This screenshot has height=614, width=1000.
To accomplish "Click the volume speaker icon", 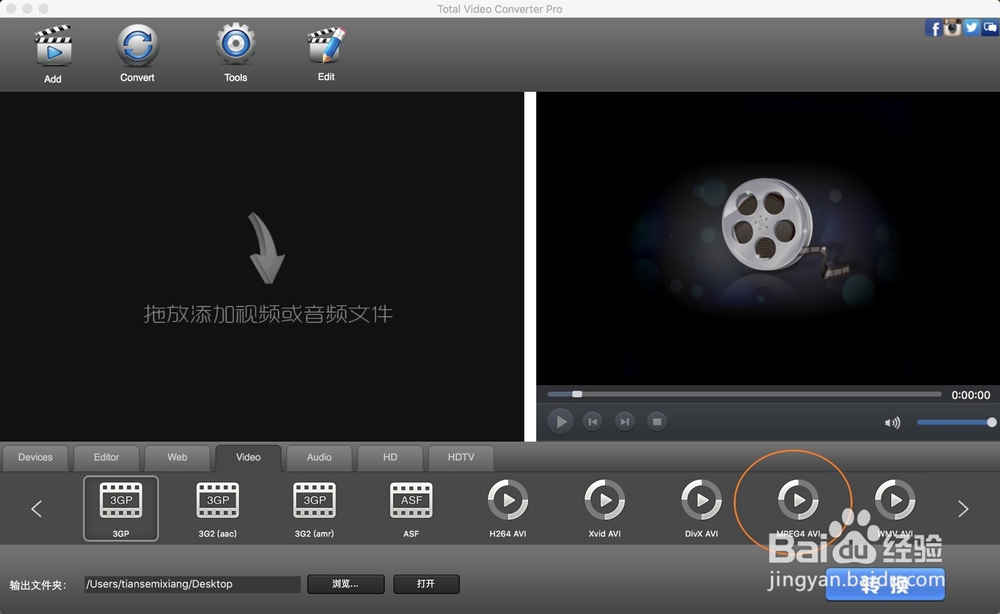I will [892, 423].
